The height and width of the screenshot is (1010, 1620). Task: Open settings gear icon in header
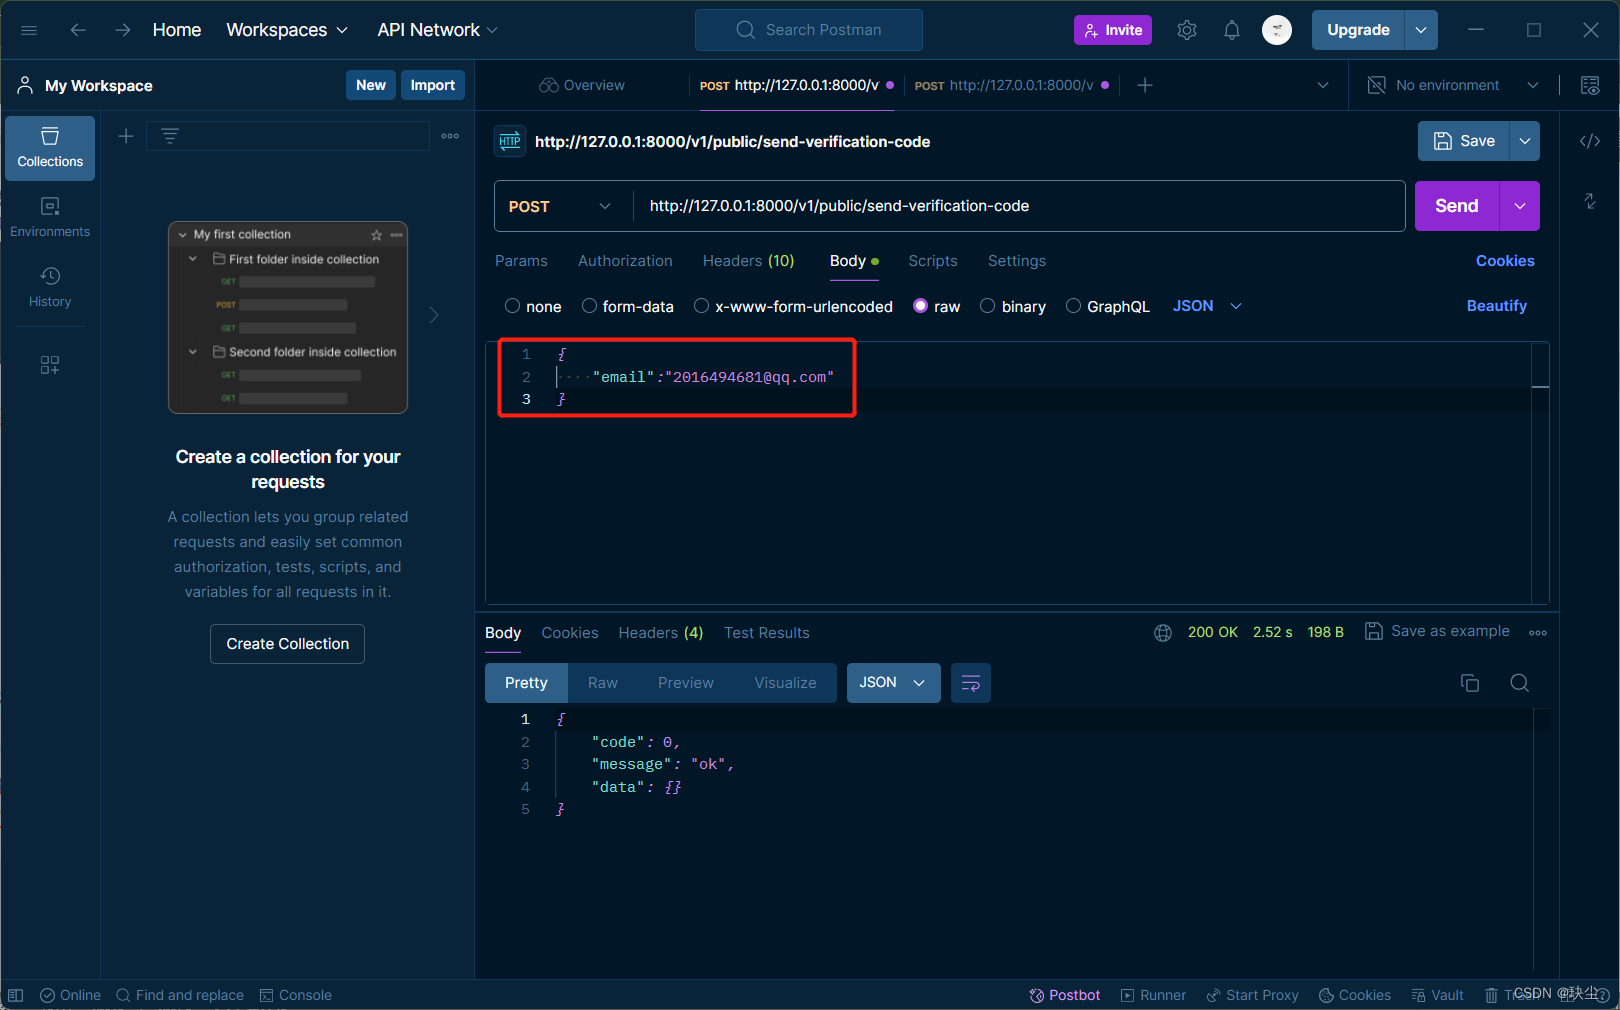point(1187,30)
